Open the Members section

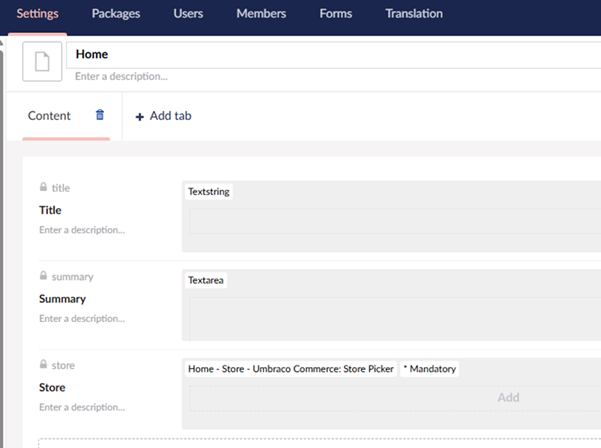coord(261,14)
